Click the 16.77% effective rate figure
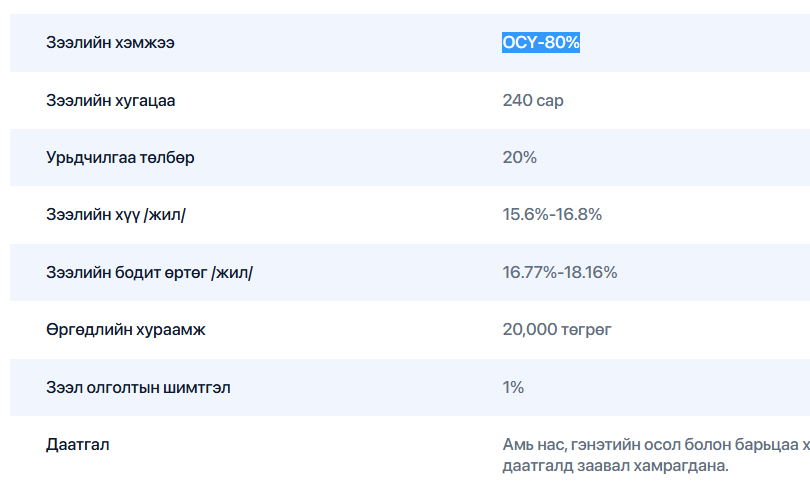 pyautogui.click(x=529, y=272)
